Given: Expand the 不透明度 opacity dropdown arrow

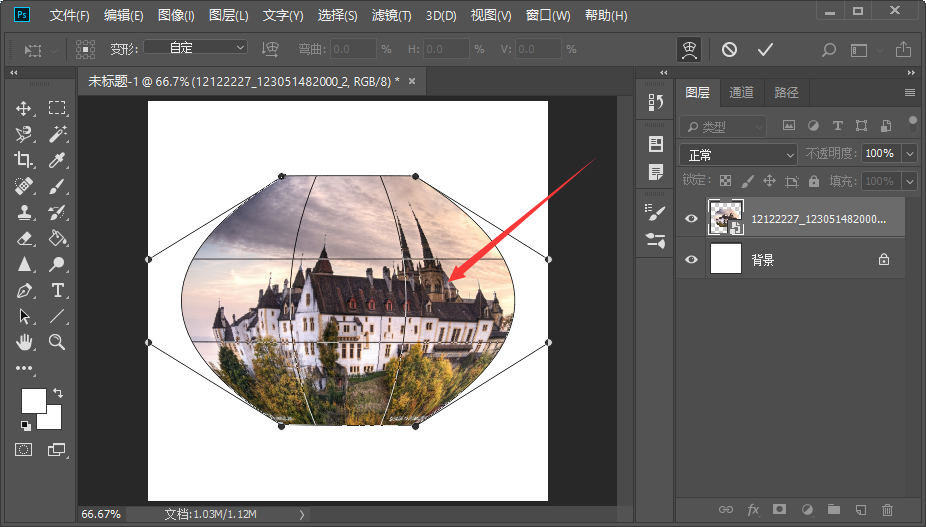Looking at the screenshot, I should [910, 154].
